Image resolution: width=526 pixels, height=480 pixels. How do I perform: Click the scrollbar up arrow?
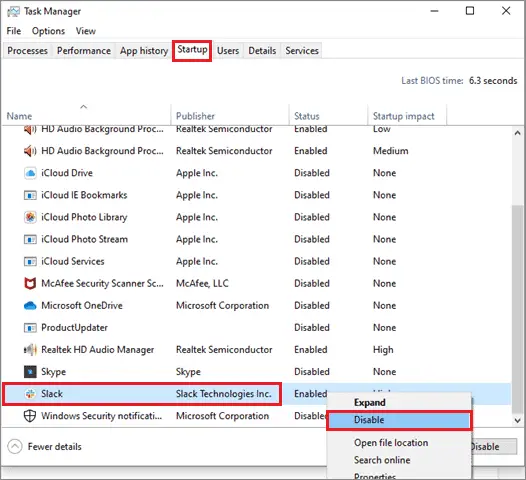coord(518,133)
